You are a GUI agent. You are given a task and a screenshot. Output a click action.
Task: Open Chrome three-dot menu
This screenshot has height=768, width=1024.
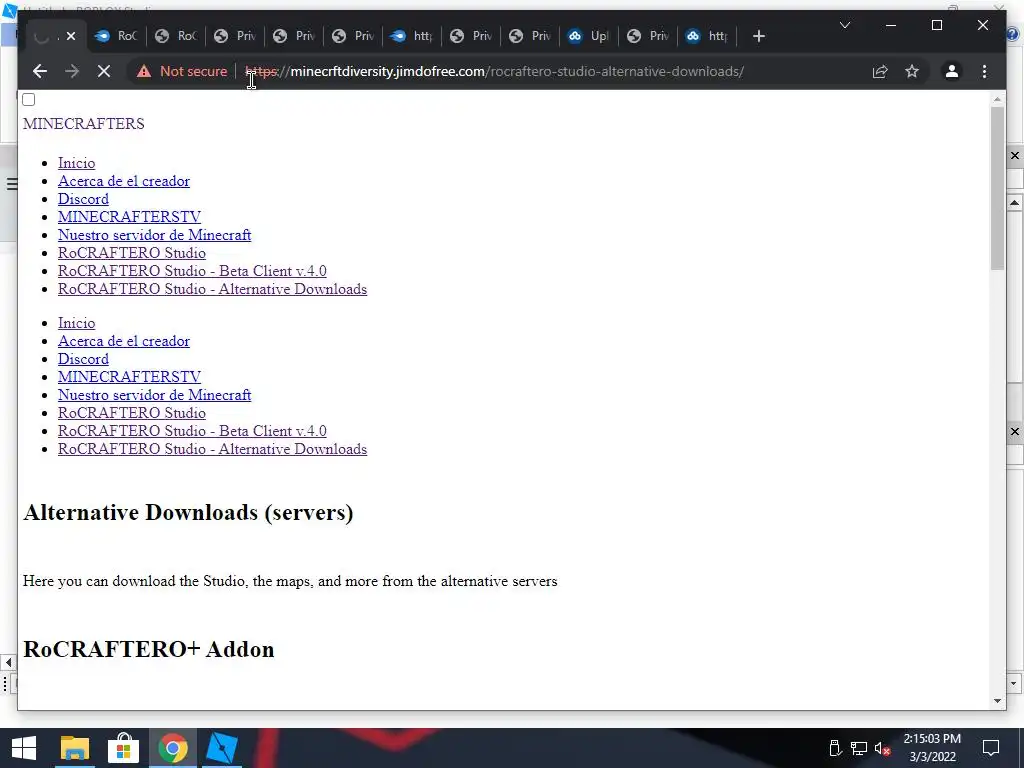point(984,71)
